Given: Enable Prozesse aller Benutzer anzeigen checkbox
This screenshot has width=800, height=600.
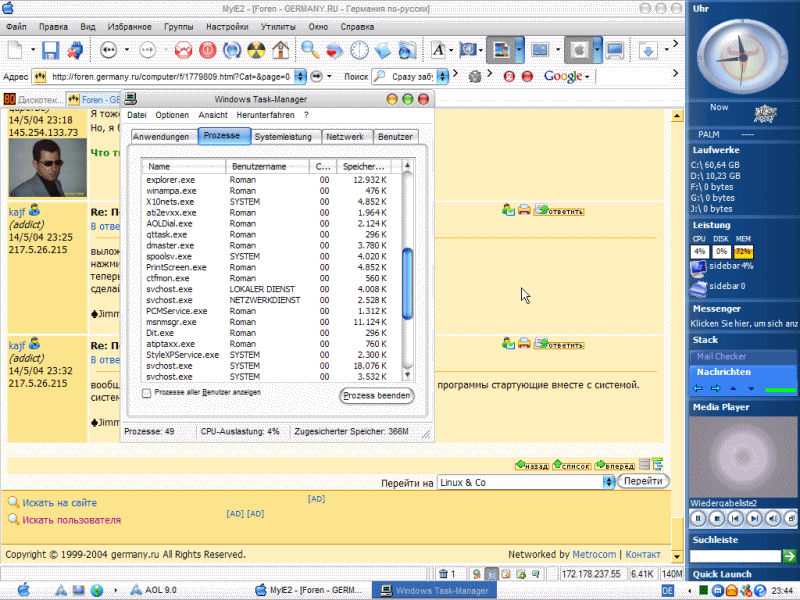Looking at the screenshot, I should (x=146, y=393).
